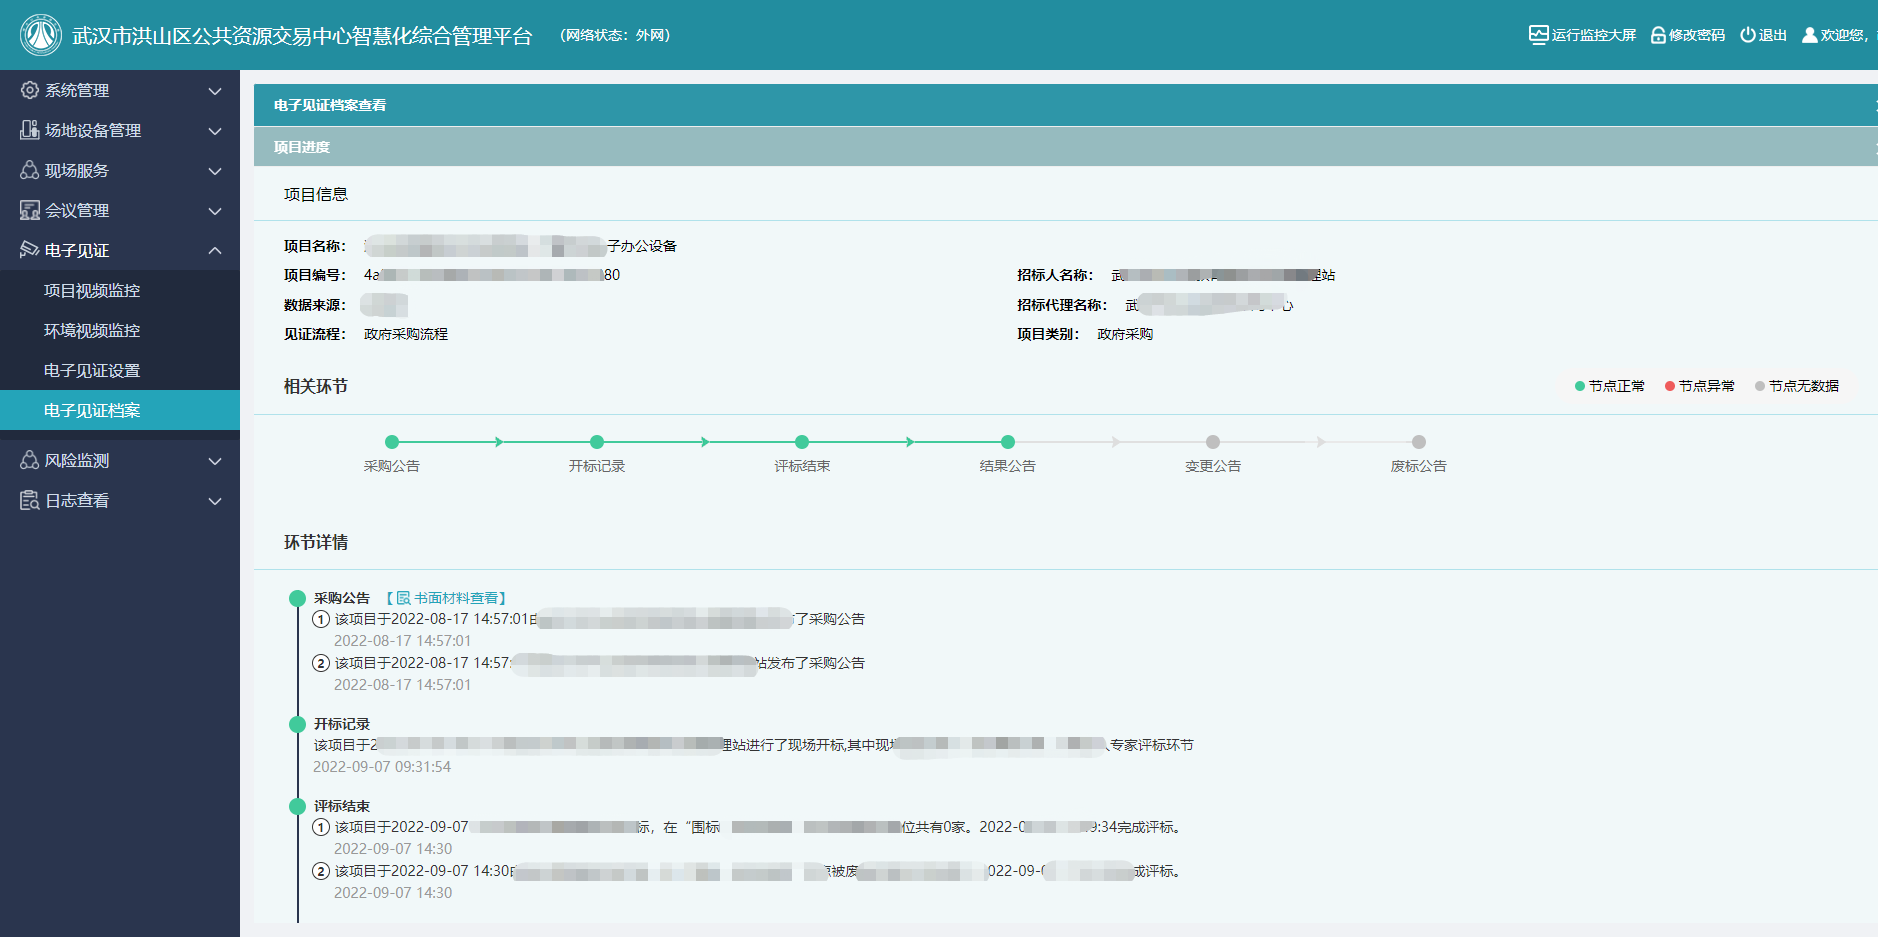Expand the 日志查看 menu chevron
Screen dimensions: 1878x937
[215, 501]
